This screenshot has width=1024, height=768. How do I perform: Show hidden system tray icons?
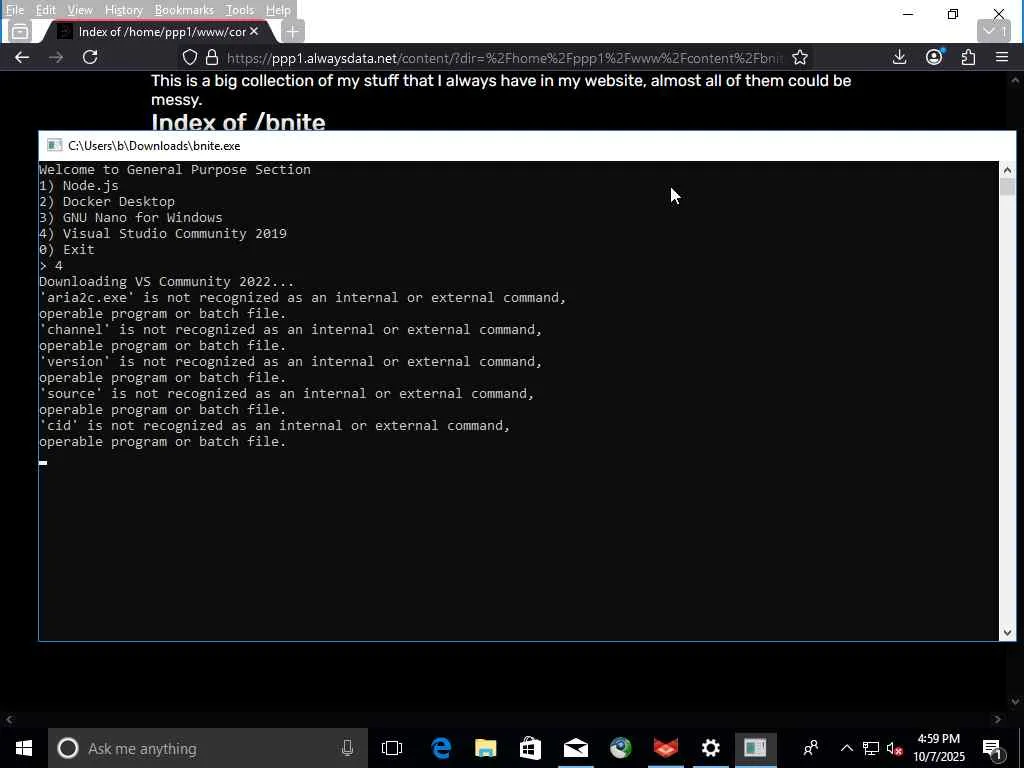(846, 748)
